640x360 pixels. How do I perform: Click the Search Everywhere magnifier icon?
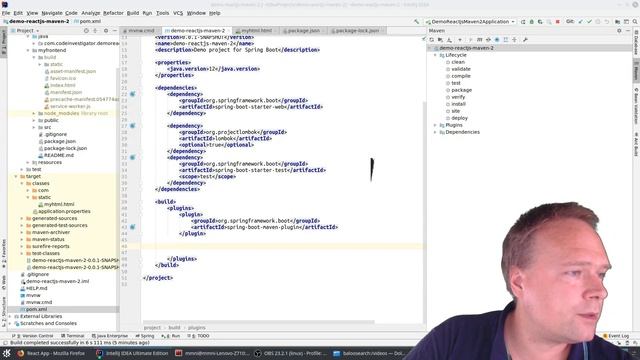[635, 22]
